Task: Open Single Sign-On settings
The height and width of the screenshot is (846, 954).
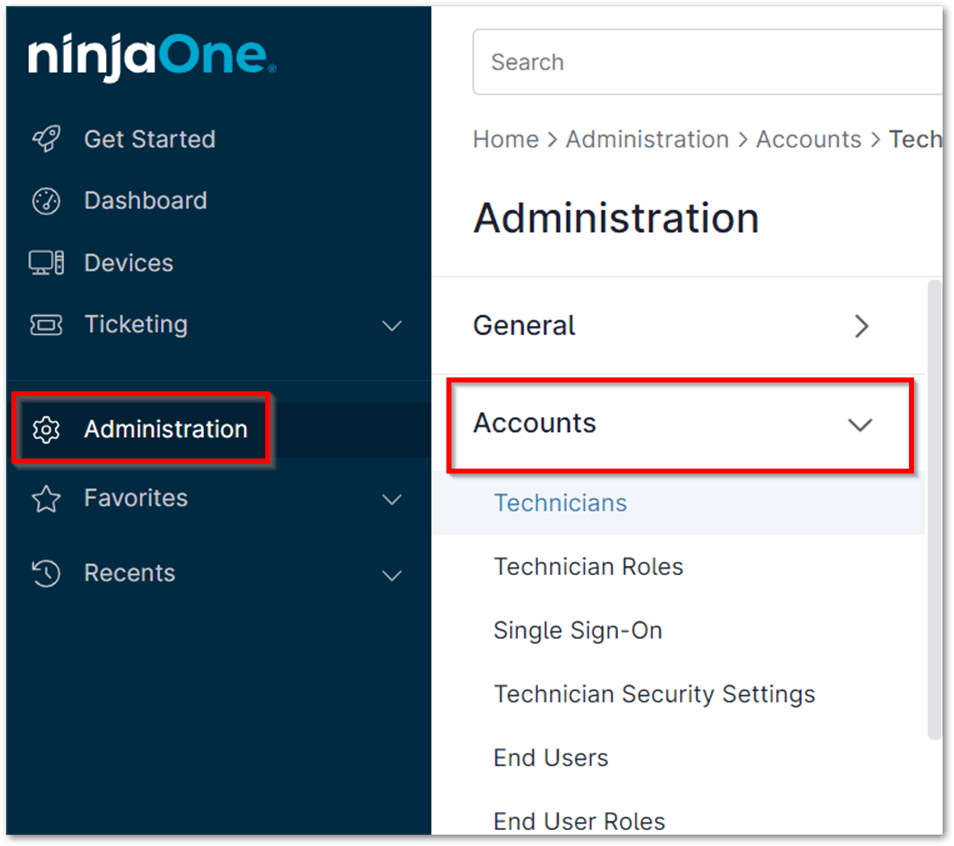Action: [x=578, y=631]
